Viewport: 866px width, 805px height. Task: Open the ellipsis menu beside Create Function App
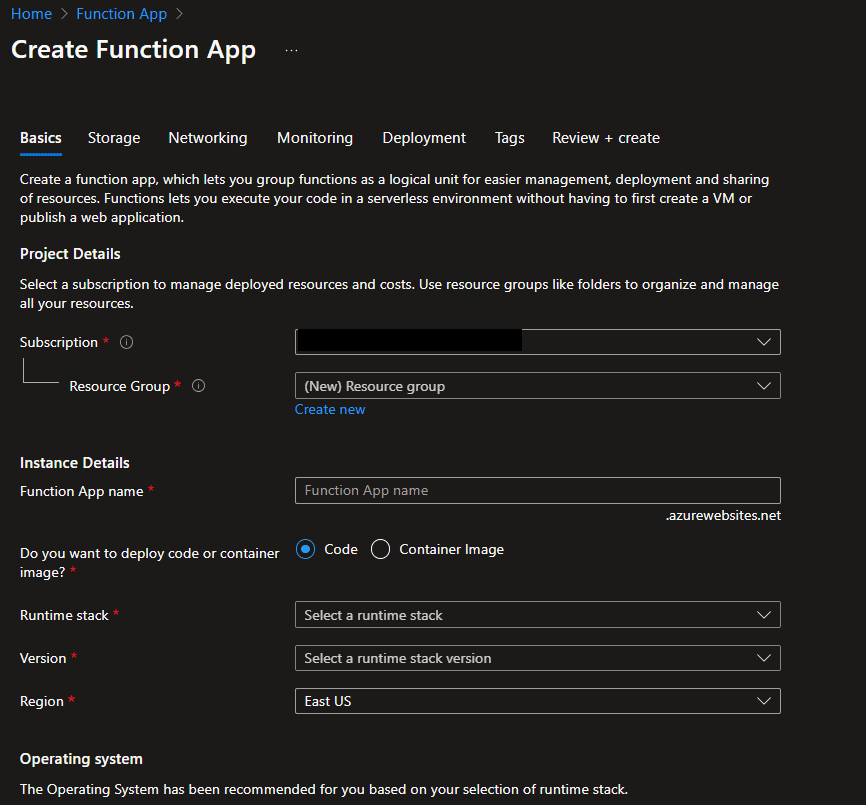point(291,50)
